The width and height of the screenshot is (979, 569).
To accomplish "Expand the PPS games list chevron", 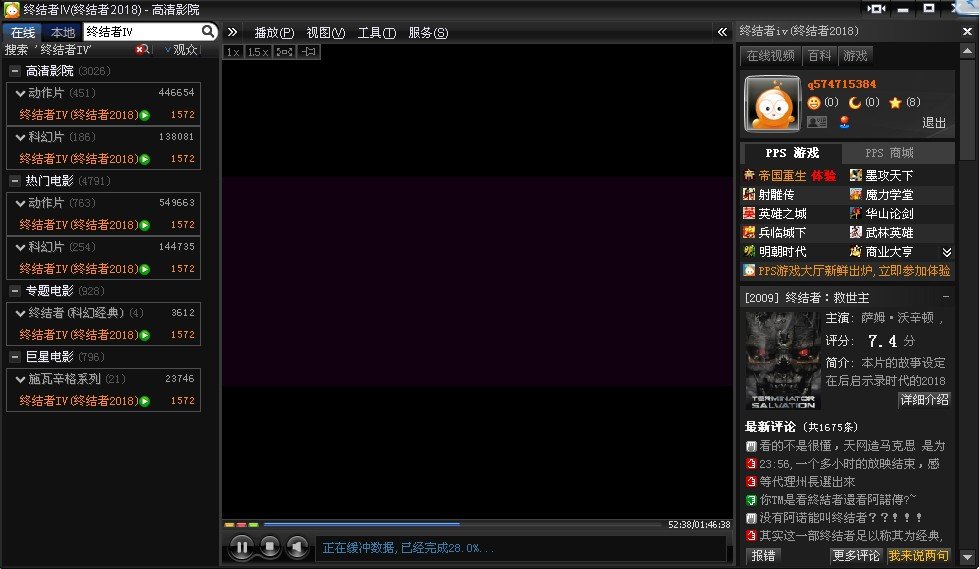I will pos(946,252).
